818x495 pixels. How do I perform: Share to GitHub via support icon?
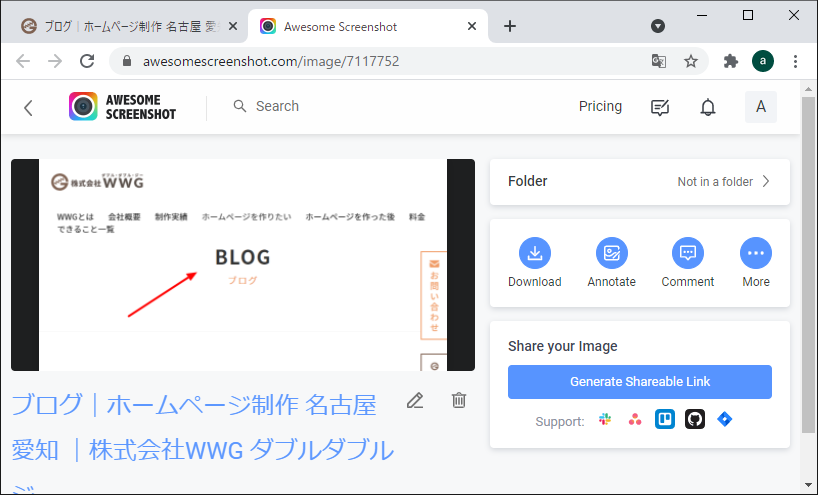[x=695, y=420]
